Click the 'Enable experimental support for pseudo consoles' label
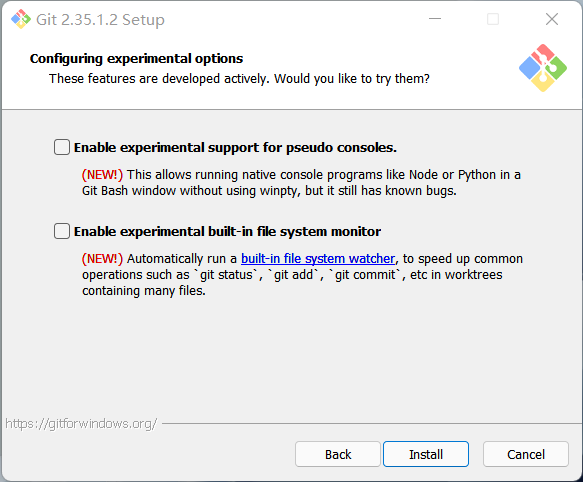 point(235,148)
